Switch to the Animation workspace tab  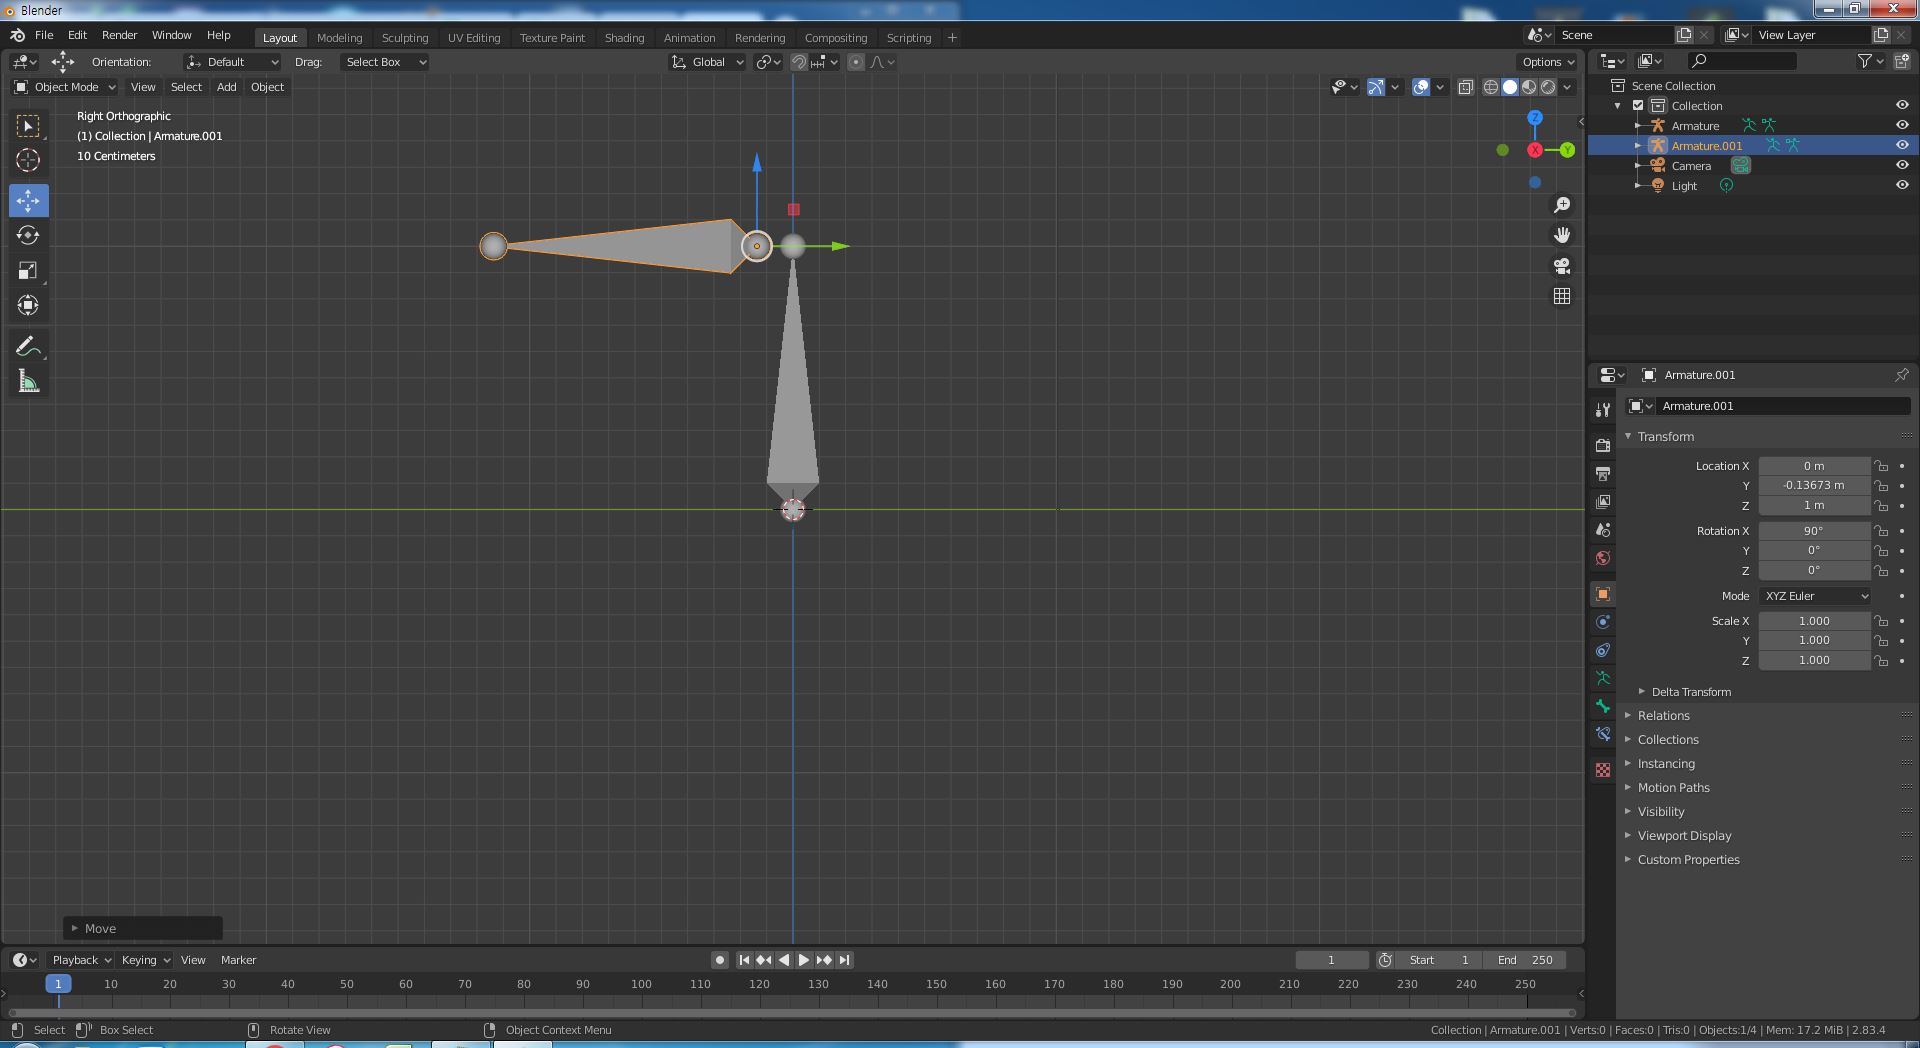point(689,38)
